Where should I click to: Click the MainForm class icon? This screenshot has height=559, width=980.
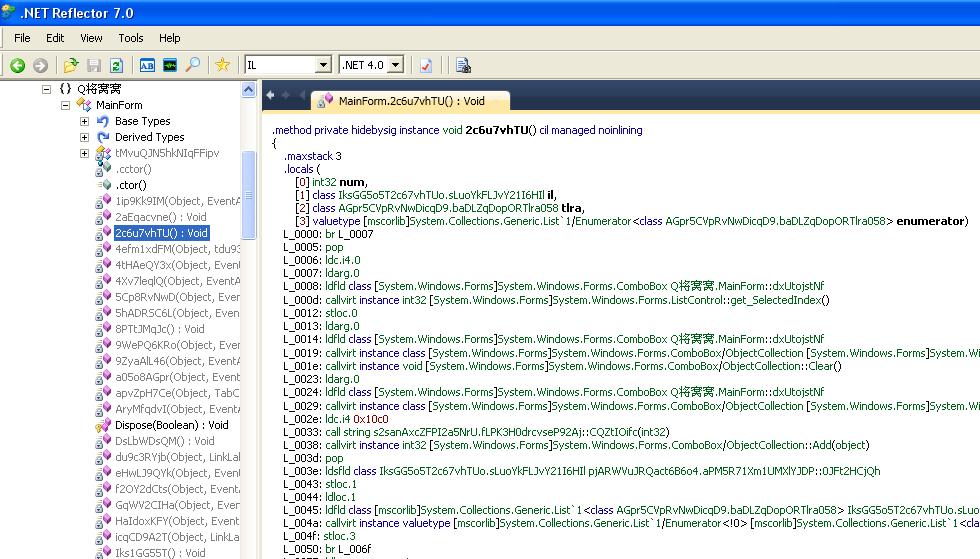click(x=84, y=105)
